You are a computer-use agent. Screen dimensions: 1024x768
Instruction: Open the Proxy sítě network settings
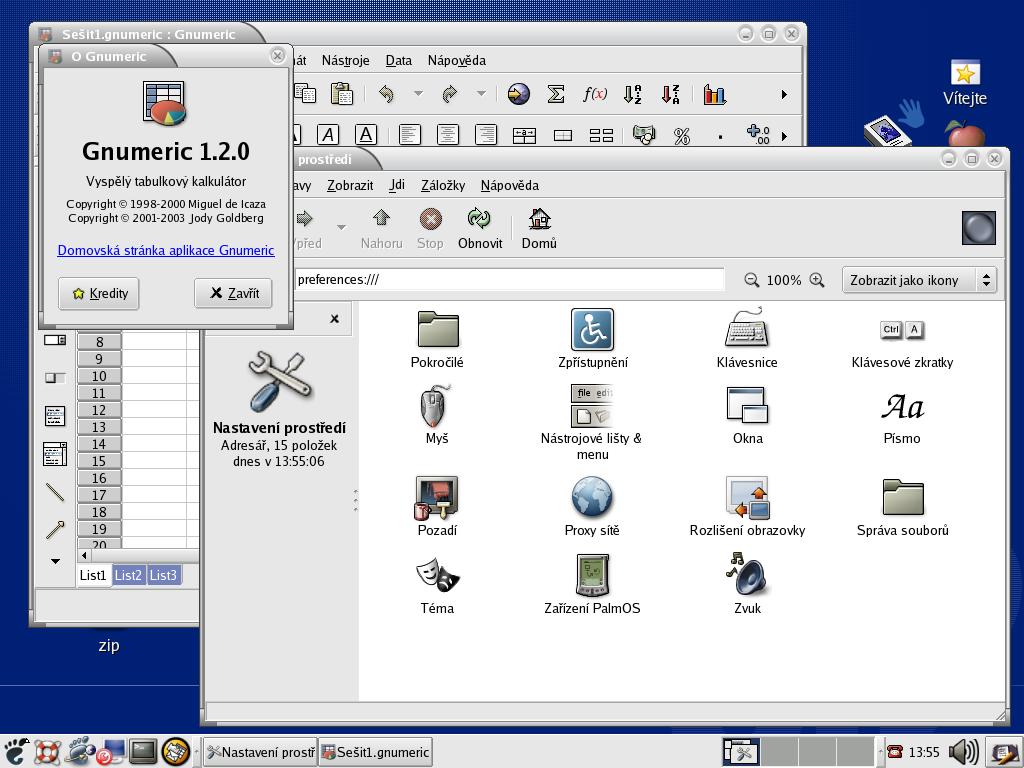point(592,507)
